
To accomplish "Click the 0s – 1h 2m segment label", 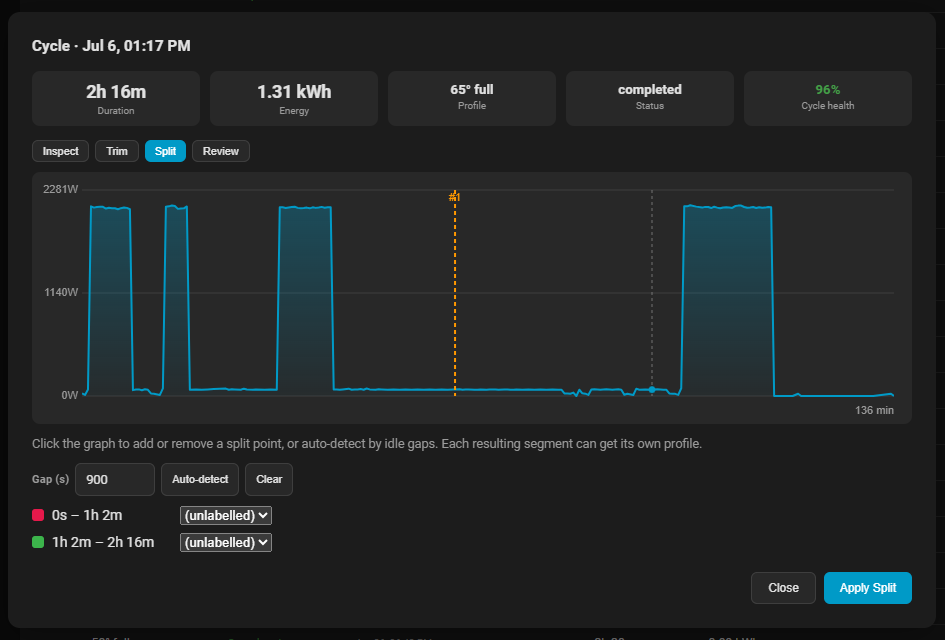I will tap(87, 515).
